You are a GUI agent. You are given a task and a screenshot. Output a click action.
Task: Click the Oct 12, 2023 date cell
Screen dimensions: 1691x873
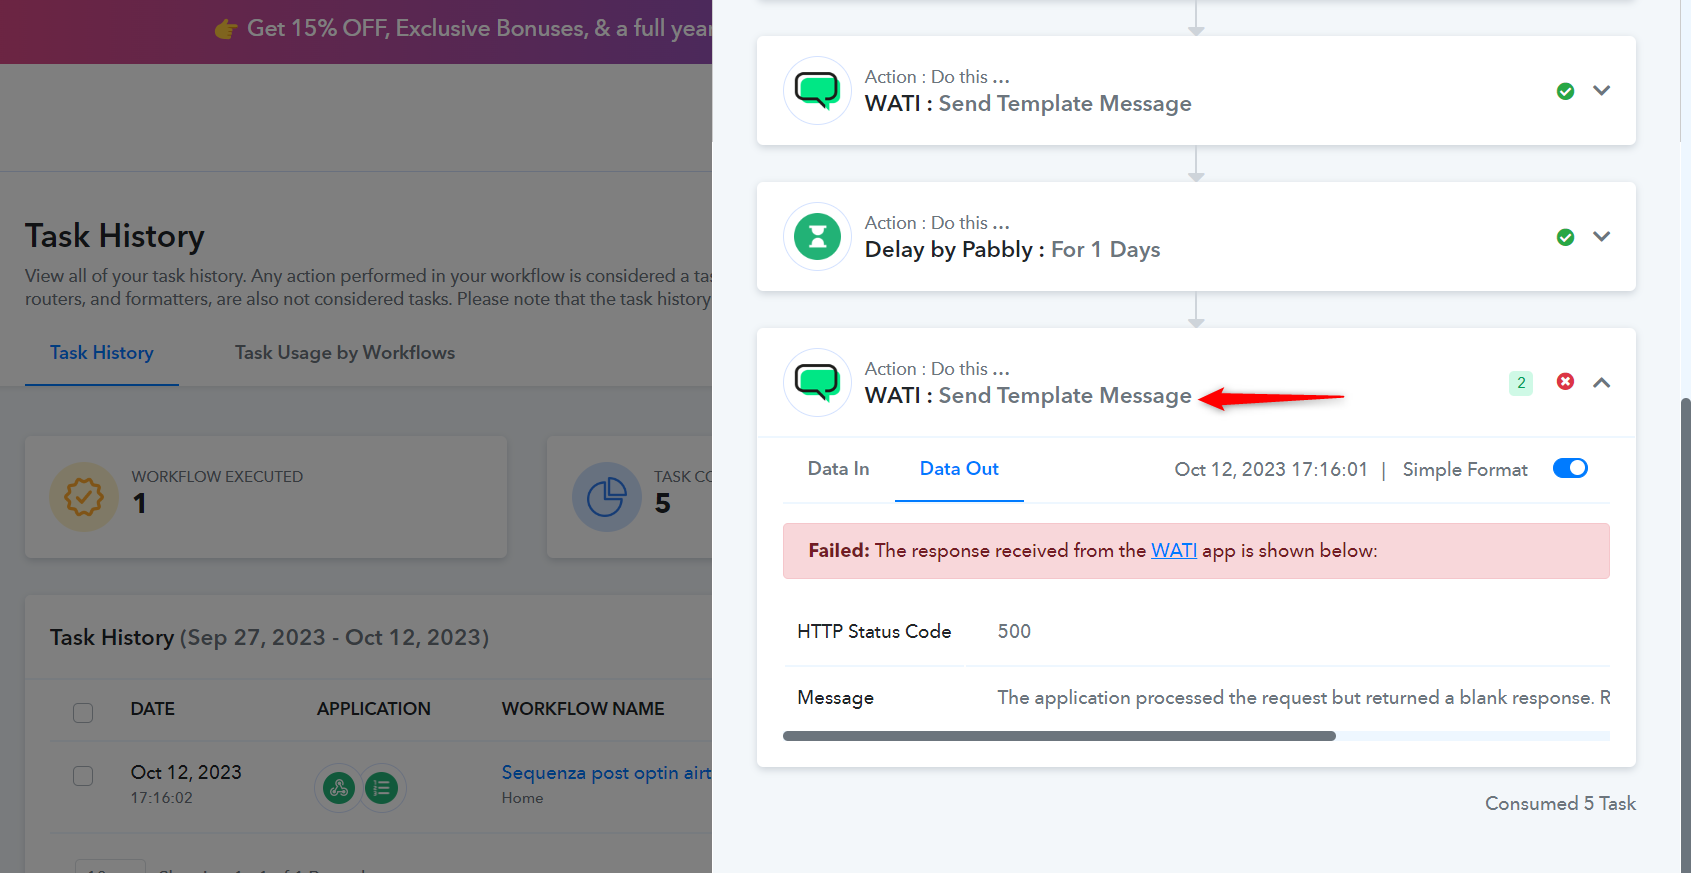186,773
